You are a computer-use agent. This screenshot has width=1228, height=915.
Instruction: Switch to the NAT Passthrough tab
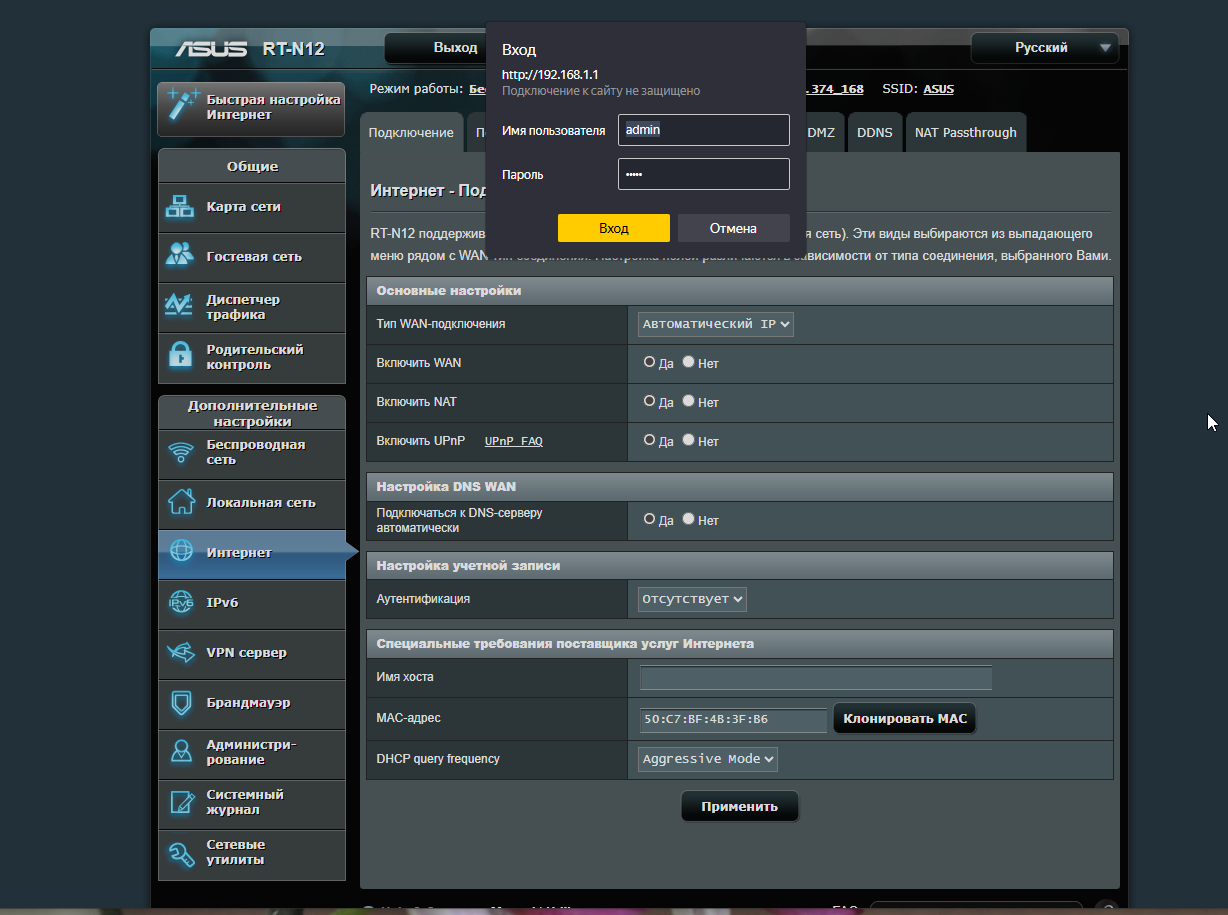(965, 132)
